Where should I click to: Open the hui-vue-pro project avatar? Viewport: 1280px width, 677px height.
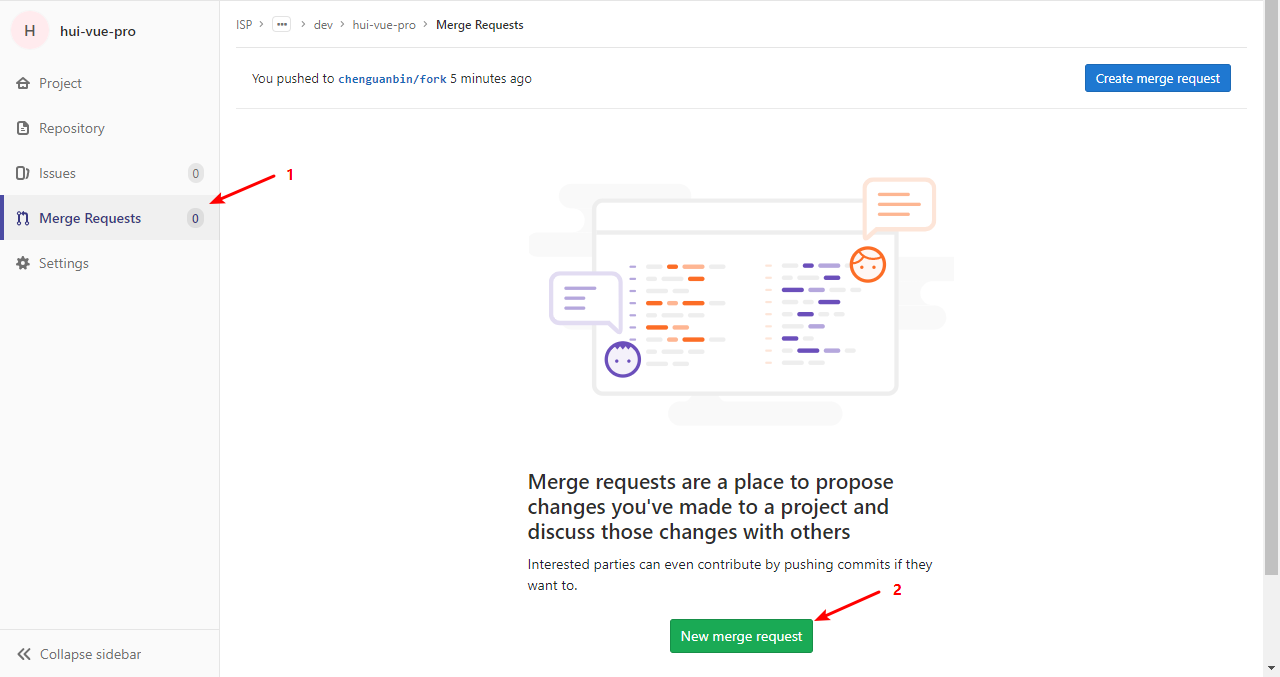pyautogui.click(x=30, y=31)
